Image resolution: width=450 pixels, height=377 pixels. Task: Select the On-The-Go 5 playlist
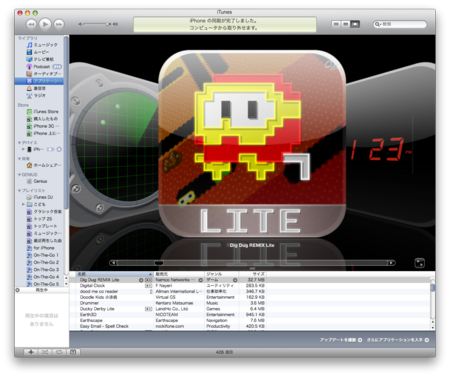43,284
